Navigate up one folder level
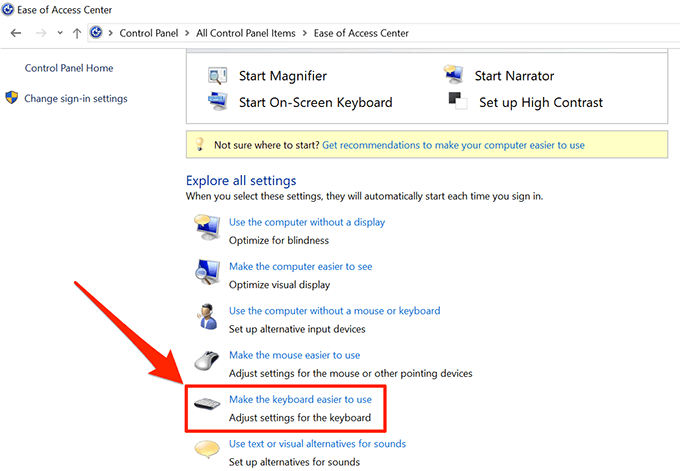The image size is (680, 471). click(77, 33)
